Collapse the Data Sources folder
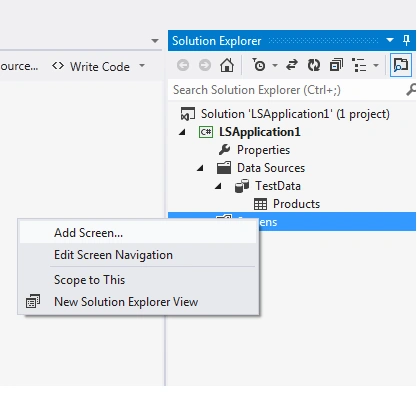Viewport: 417px width, 393px height. pos(200,168)
